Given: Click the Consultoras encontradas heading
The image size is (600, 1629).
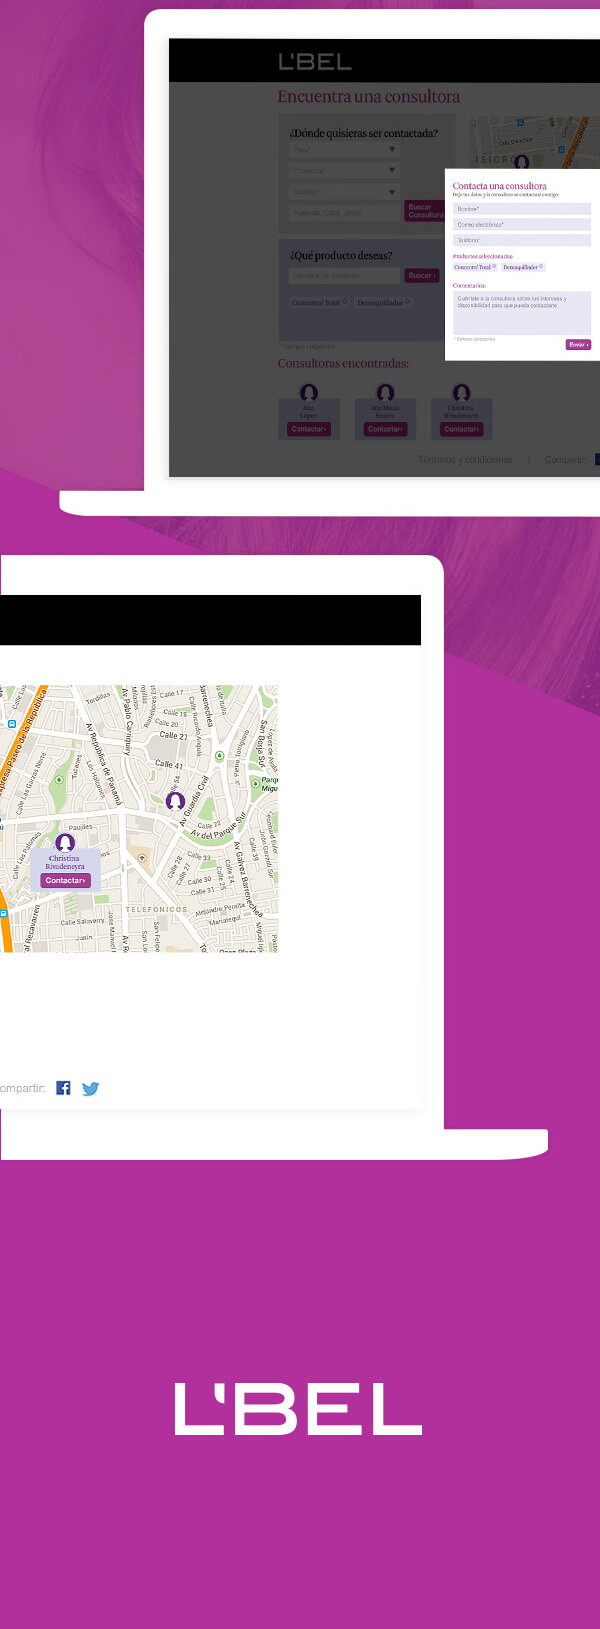Looking at the screenshot, I should pyautogui.click(x=343, y=363).
